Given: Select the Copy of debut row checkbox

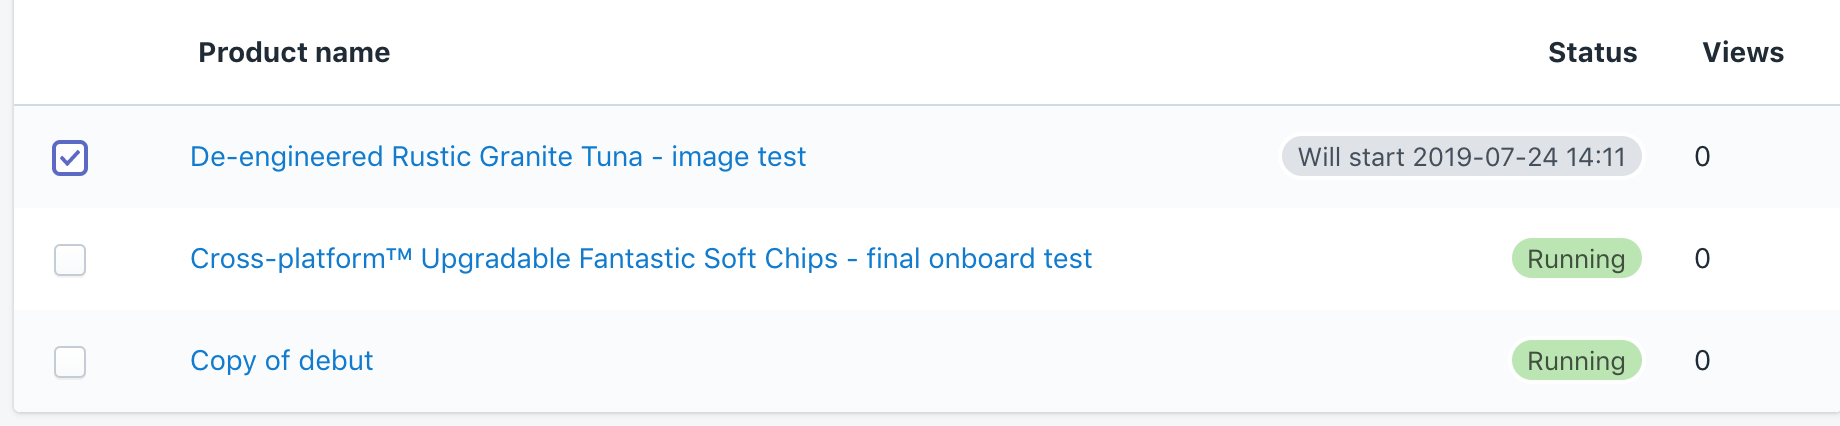Looking at the screenshot, I should tap(70, 362).
